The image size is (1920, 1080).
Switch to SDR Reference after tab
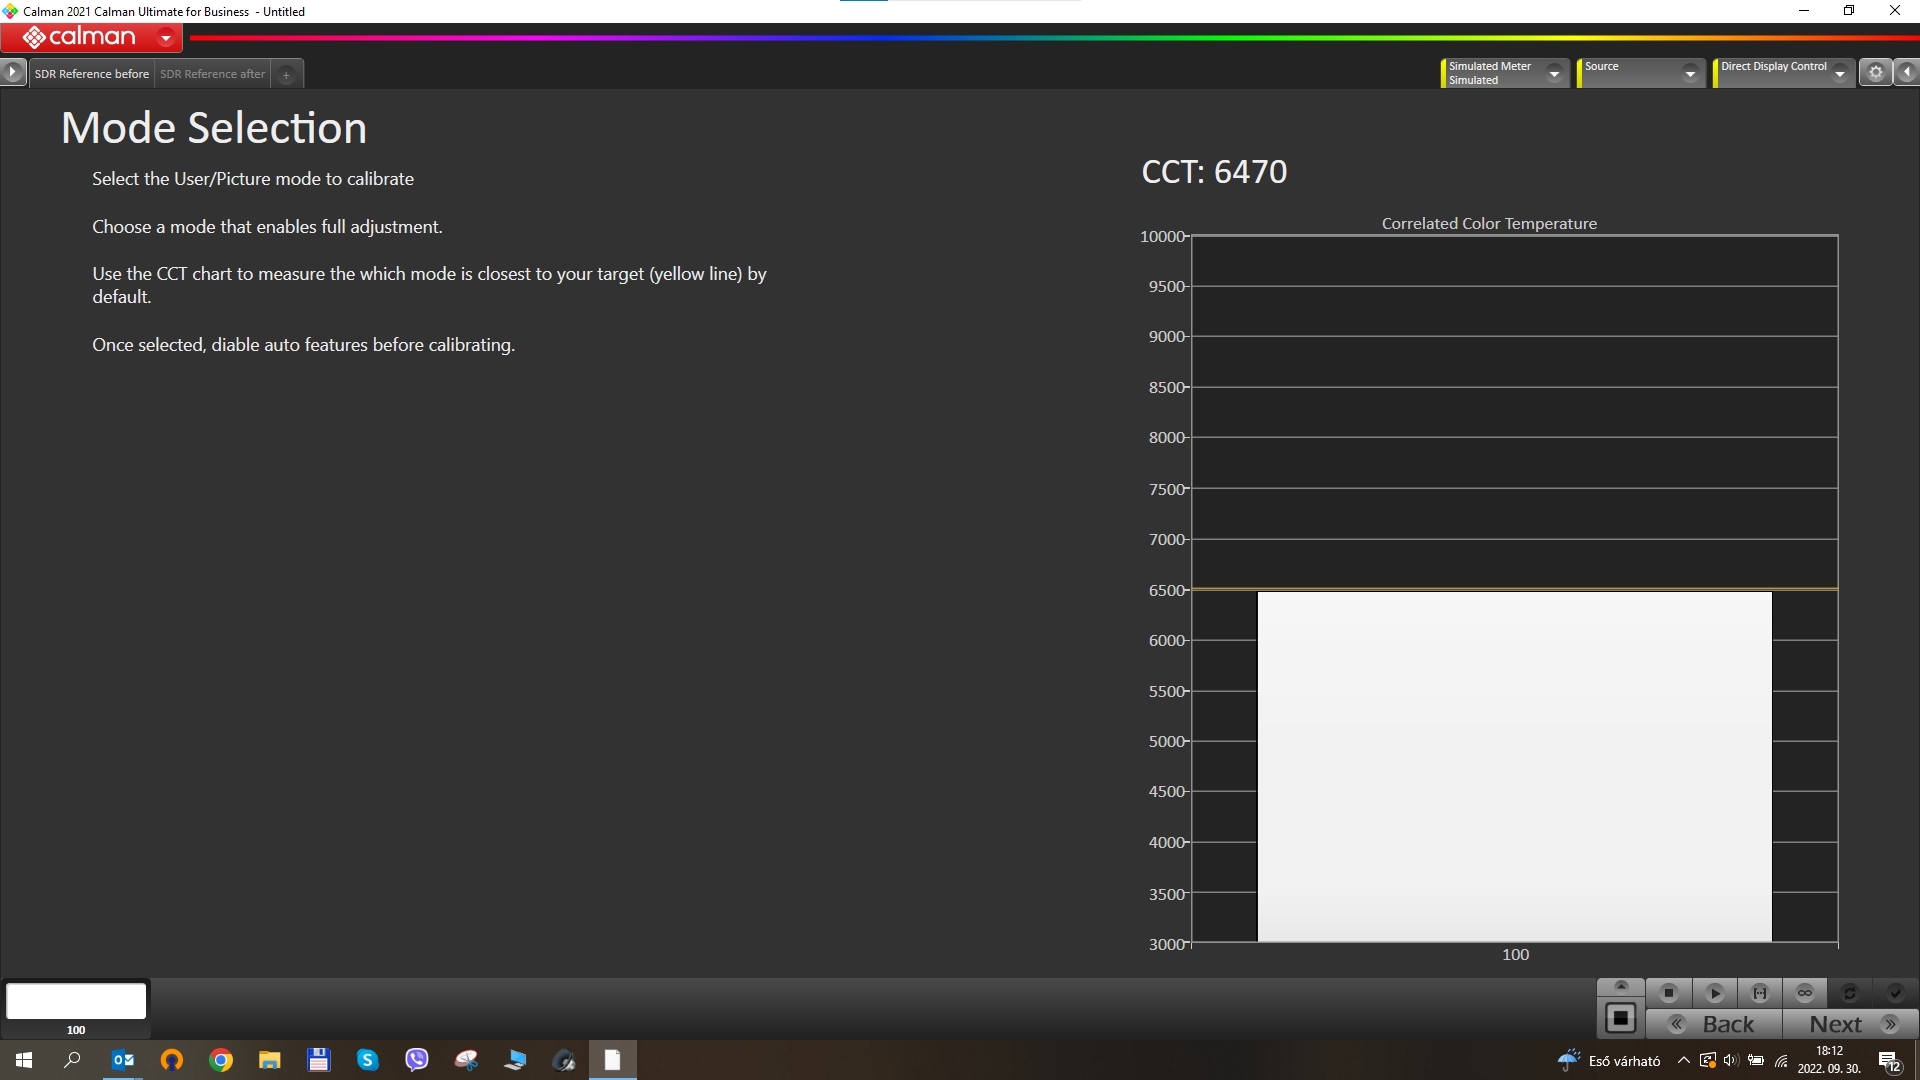tap(212, 74)
